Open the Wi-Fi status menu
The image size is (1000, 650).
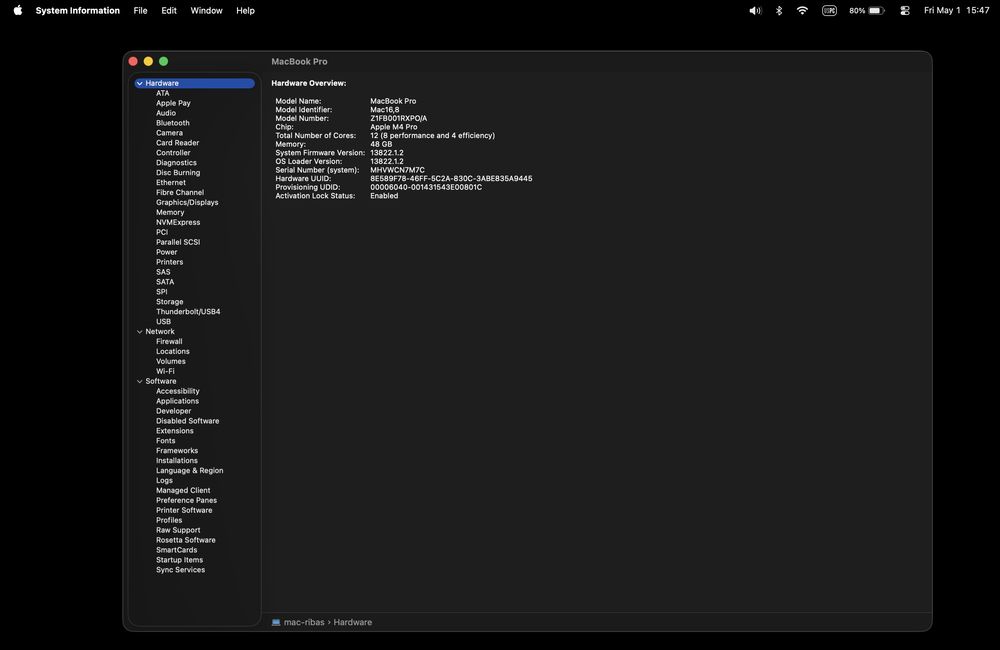point(802,10)
